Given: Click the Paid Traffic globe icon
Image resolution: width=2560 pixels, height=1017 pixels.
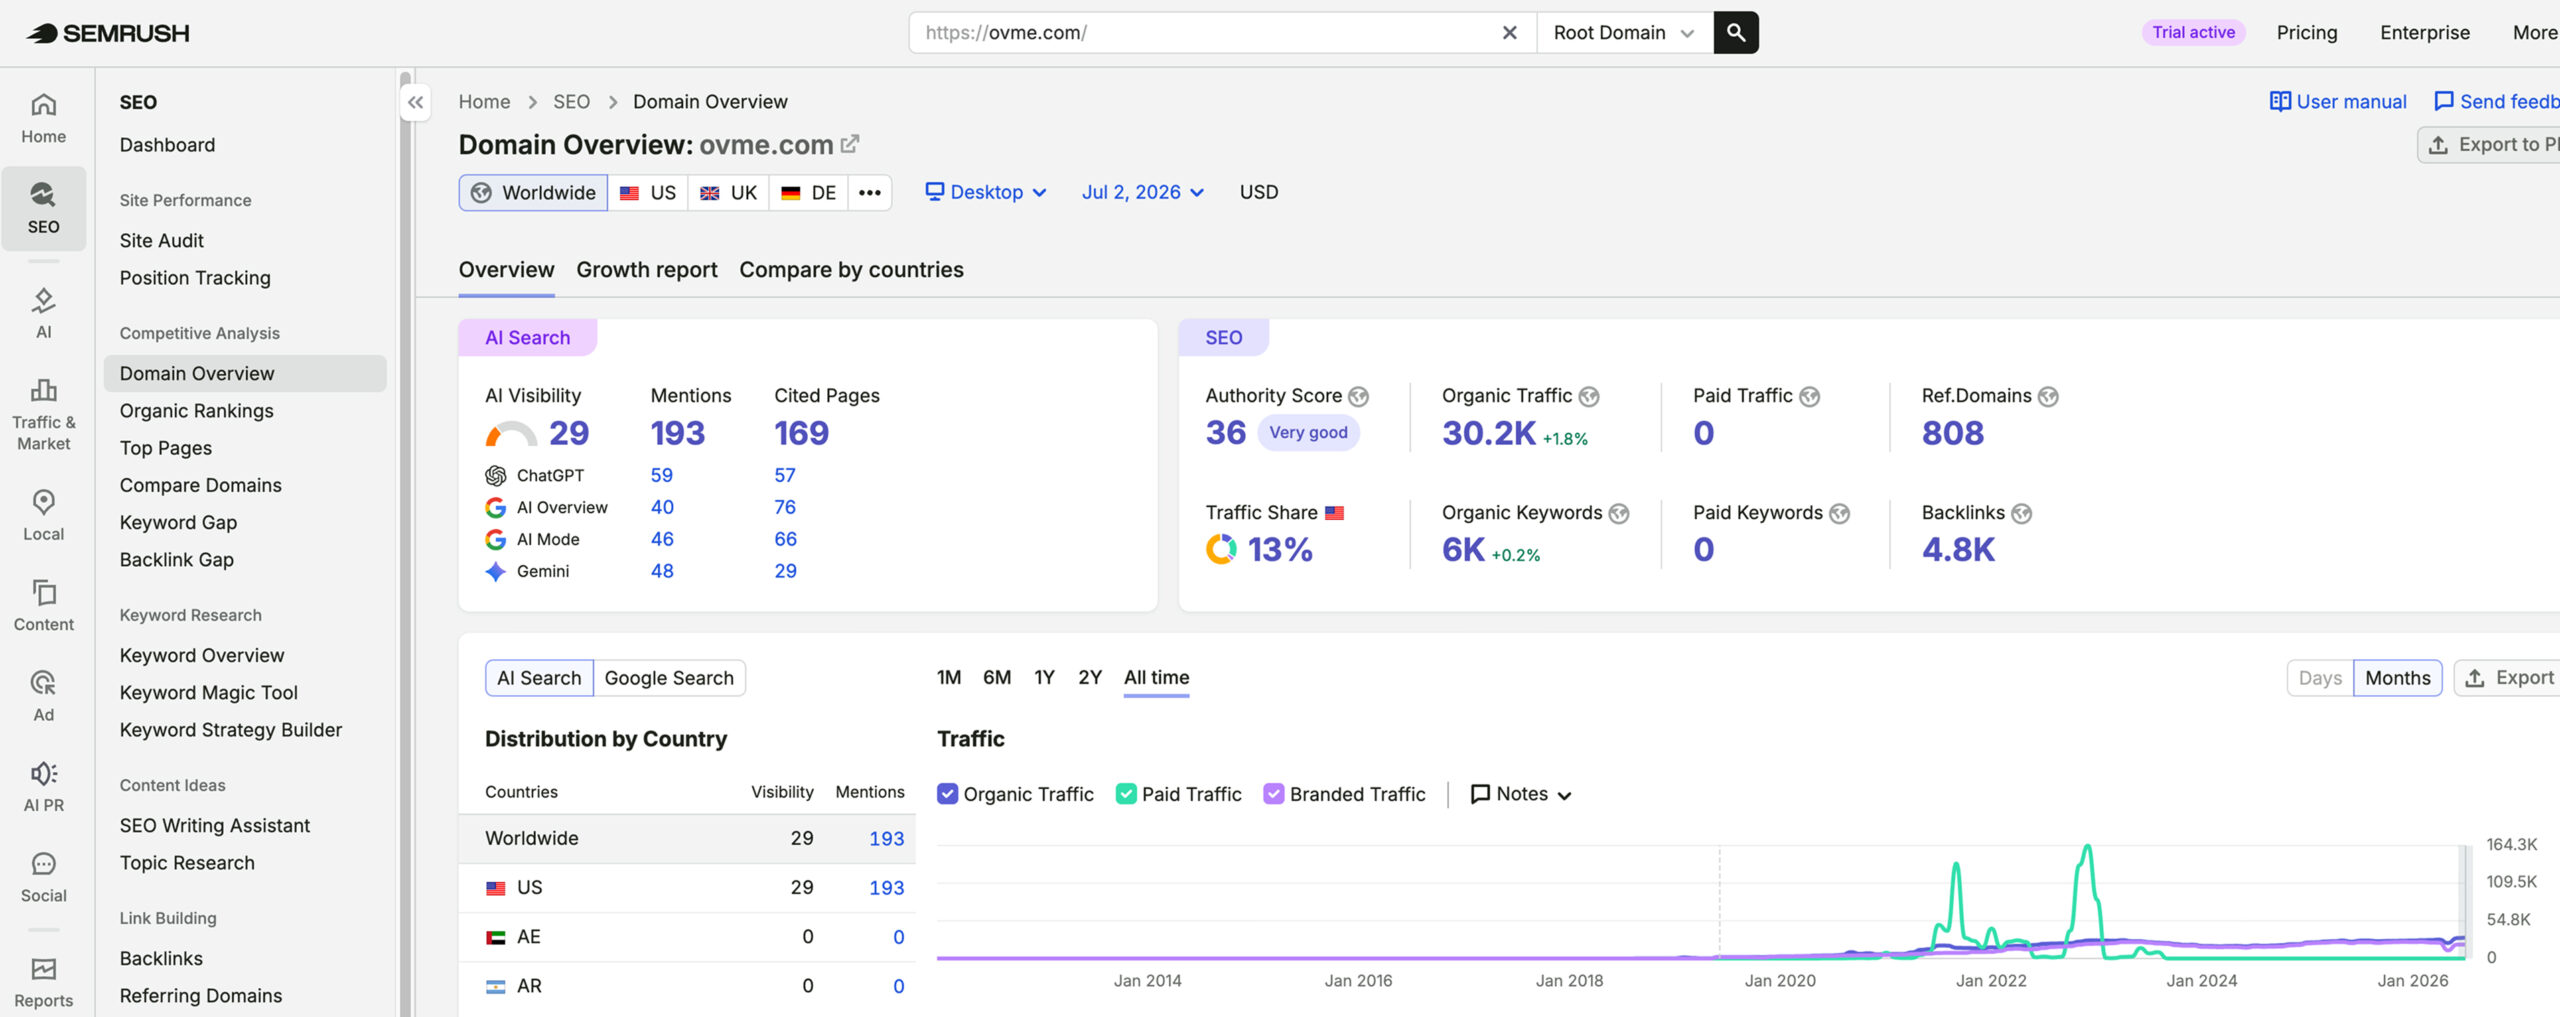Looking at the screenshot, I should tap(1809, 397).
